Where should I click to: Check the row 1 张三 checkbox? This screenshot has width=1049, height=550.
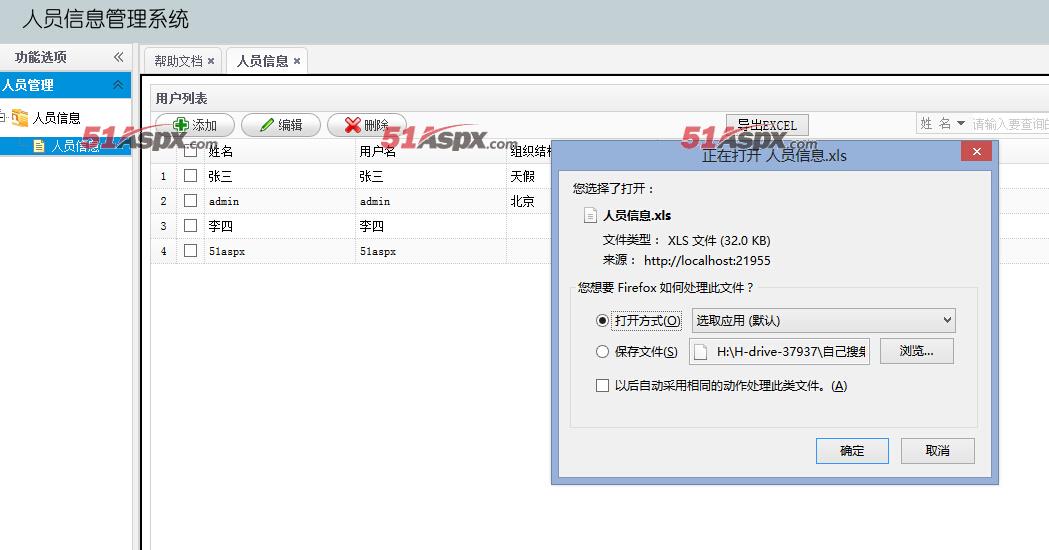pyautogui.click(x=191, y=175)
